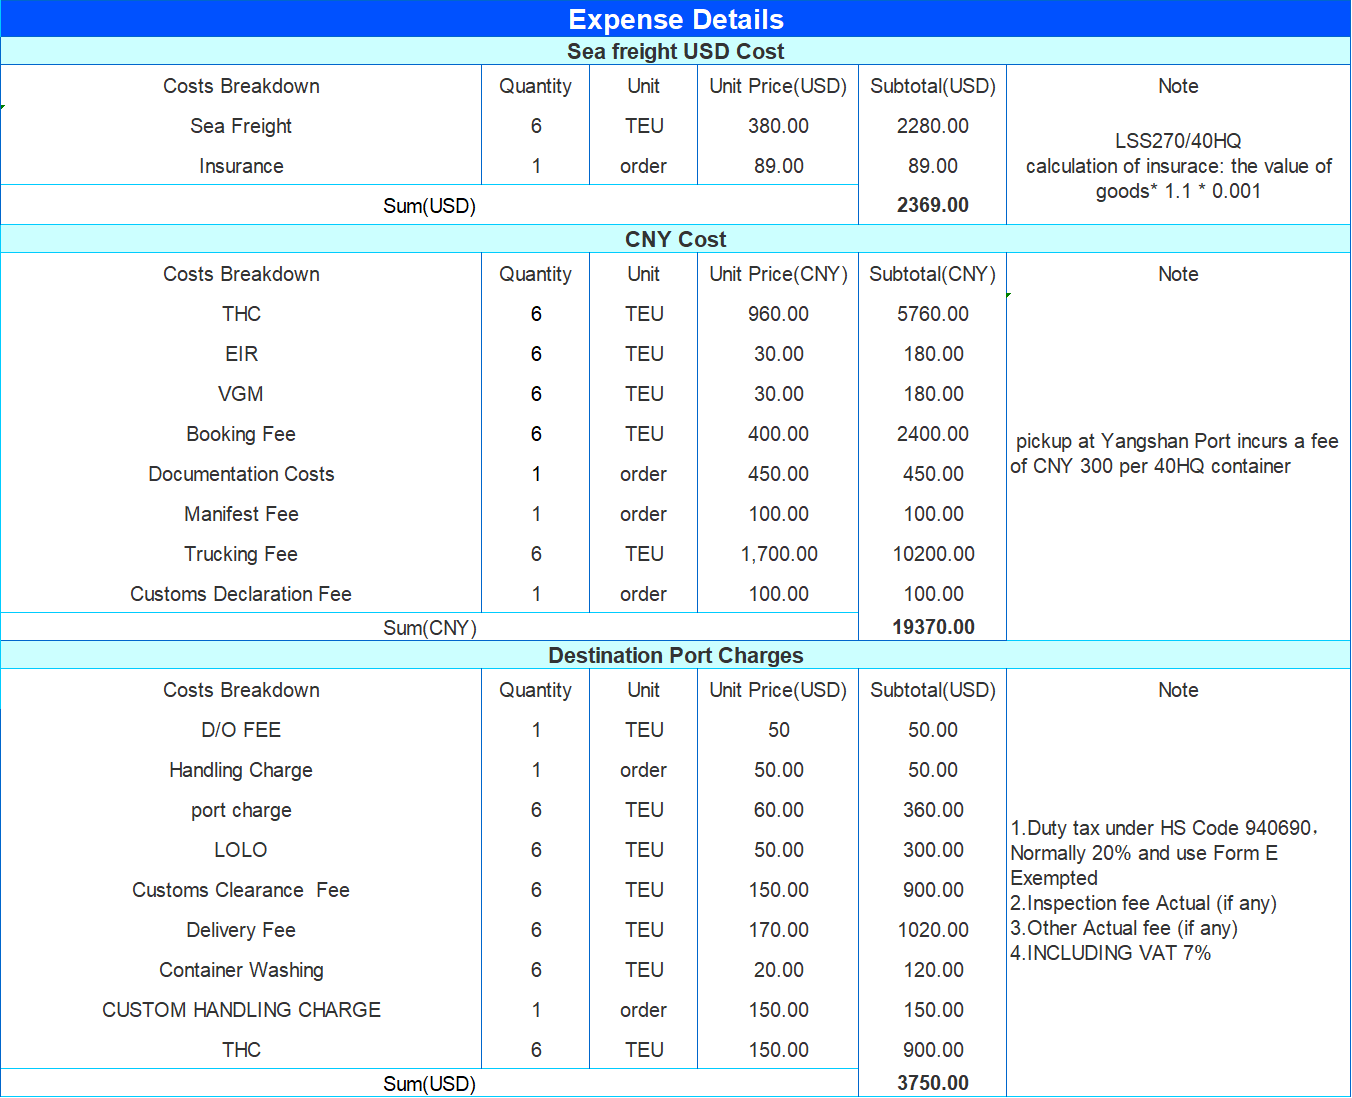Select the 'CNY Cost' section header

pos(676,239)
